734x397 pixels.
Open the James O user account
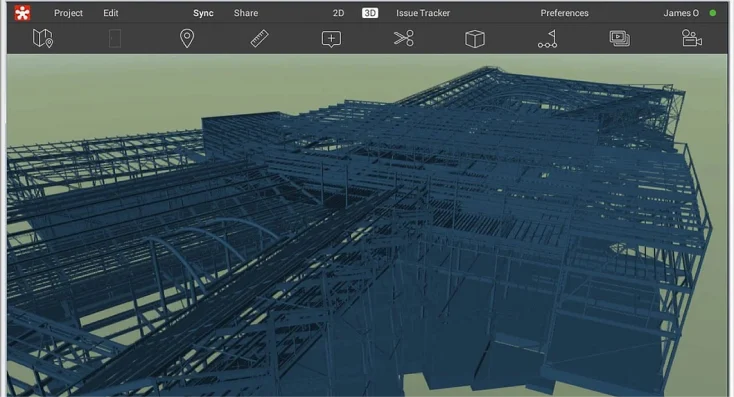tap(681, 13)
